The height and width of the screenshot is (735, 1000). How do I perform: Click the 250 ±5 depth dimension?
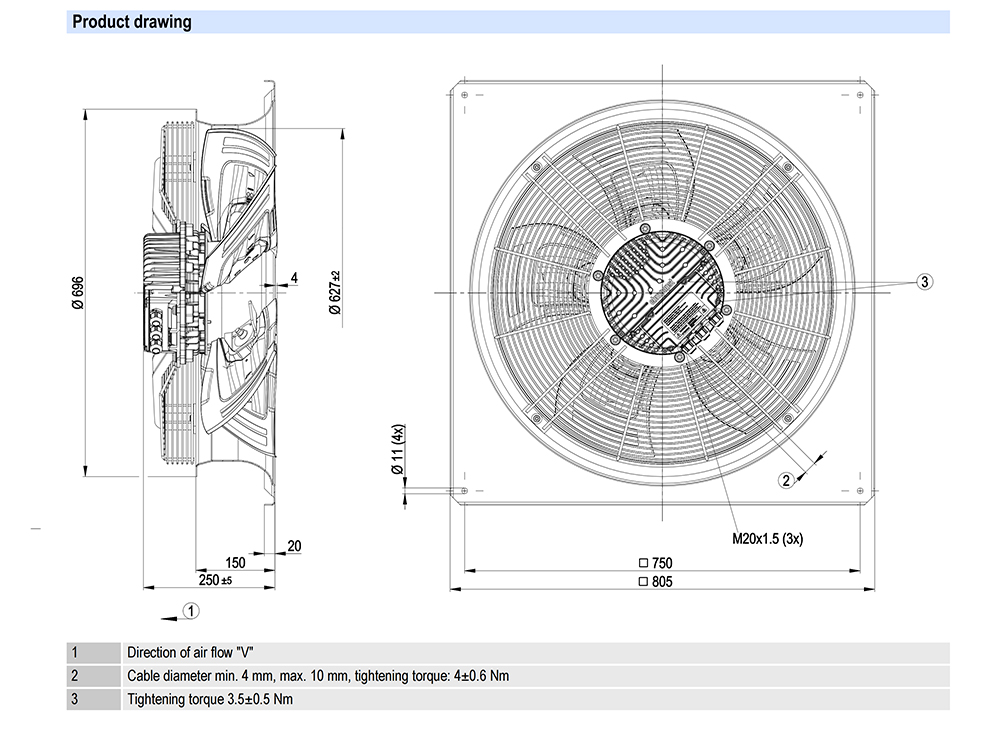pos(214,580)
